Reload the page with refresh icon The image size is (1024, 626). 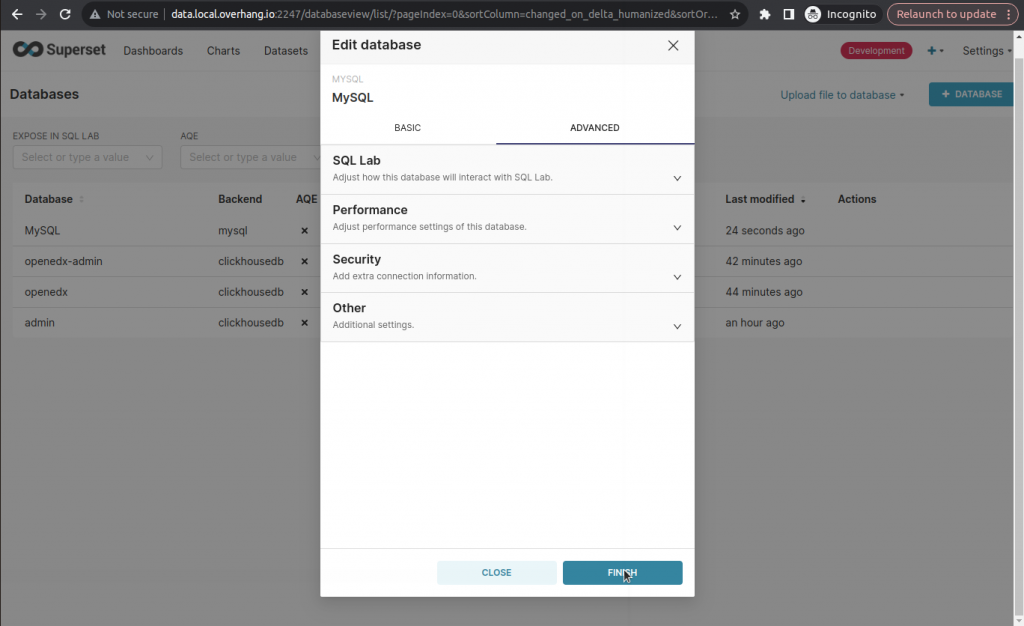pyautogui.click(x=65, y=14)
